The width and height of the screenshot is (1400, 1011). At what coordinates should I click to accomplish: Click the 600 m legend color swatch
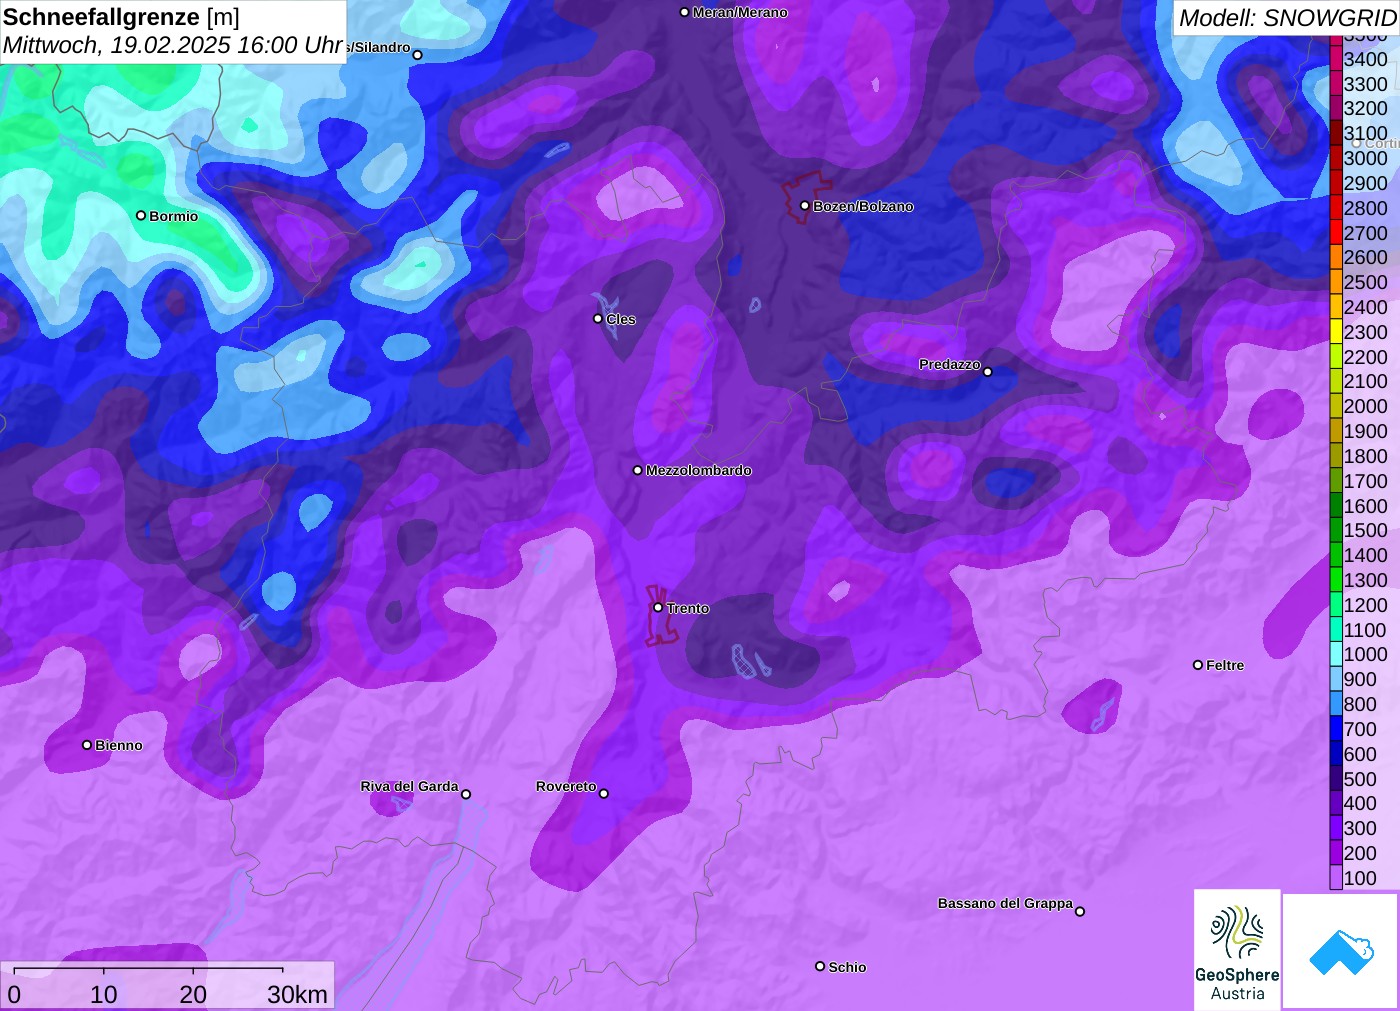[1336, 754]
